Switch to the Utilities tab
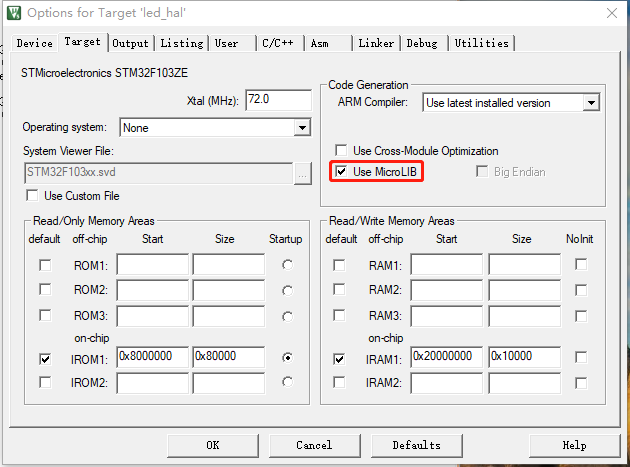 coord(481,43)
